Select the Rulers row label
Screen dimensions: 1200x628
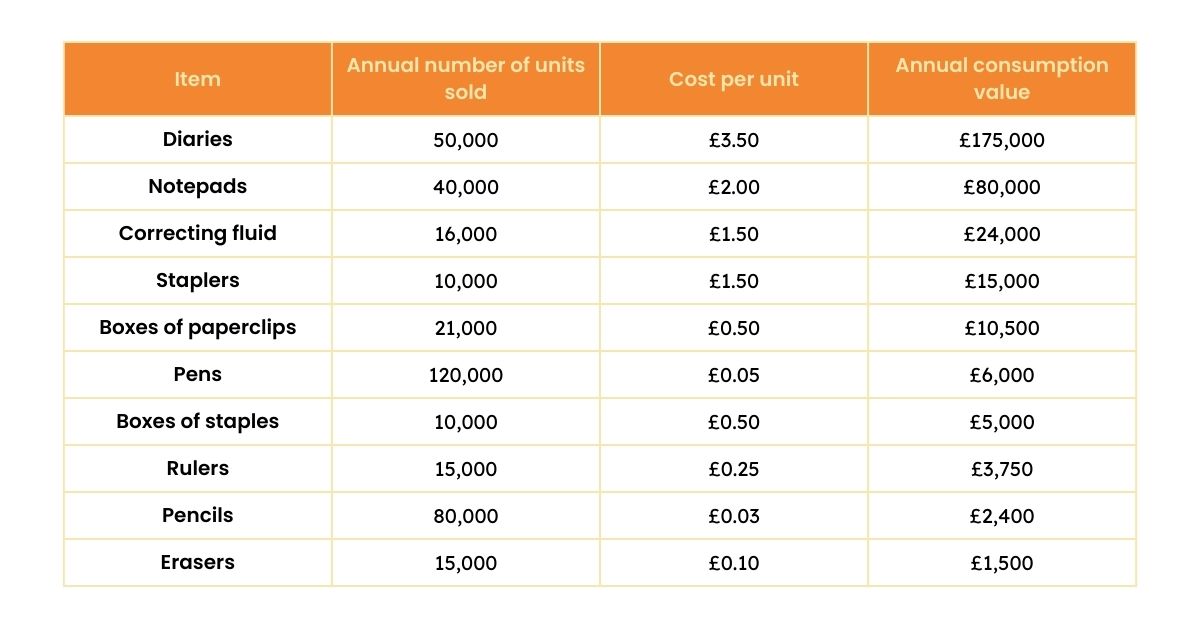[x=198, y=469]
